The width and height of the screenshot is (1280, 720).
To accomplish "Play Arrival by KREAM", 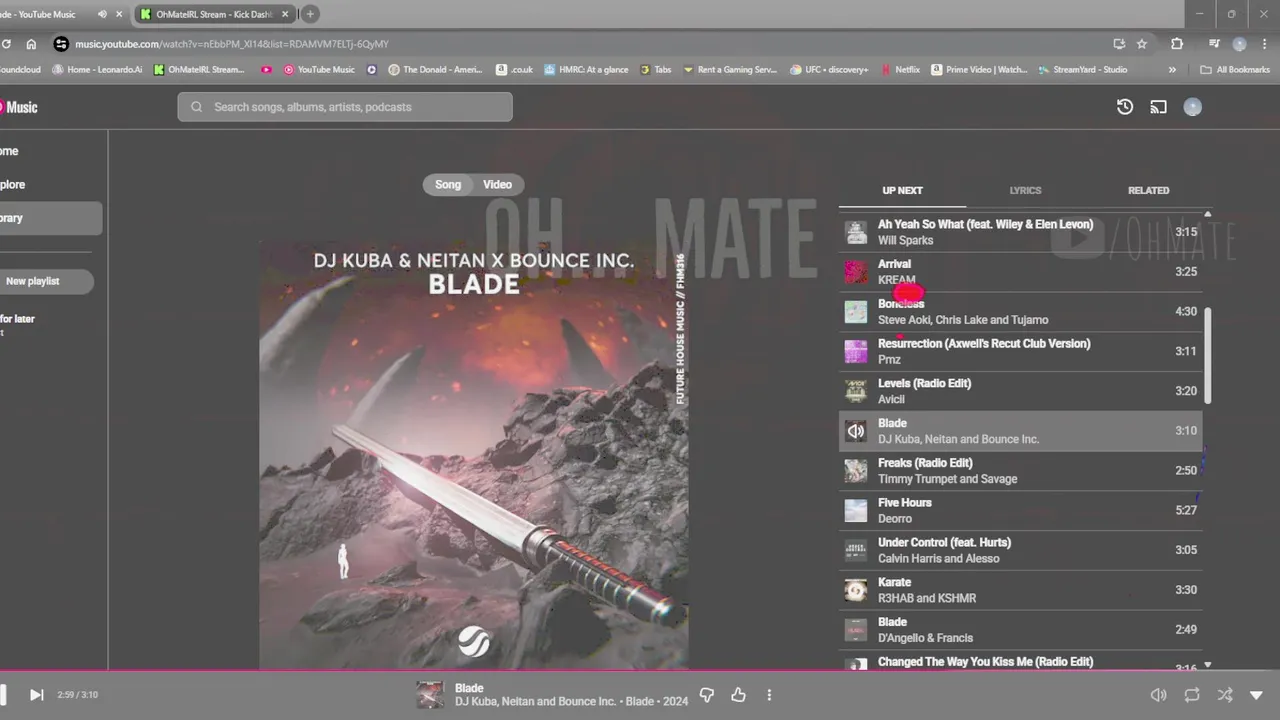I will pyautogui.click(x=1020, y=272).
